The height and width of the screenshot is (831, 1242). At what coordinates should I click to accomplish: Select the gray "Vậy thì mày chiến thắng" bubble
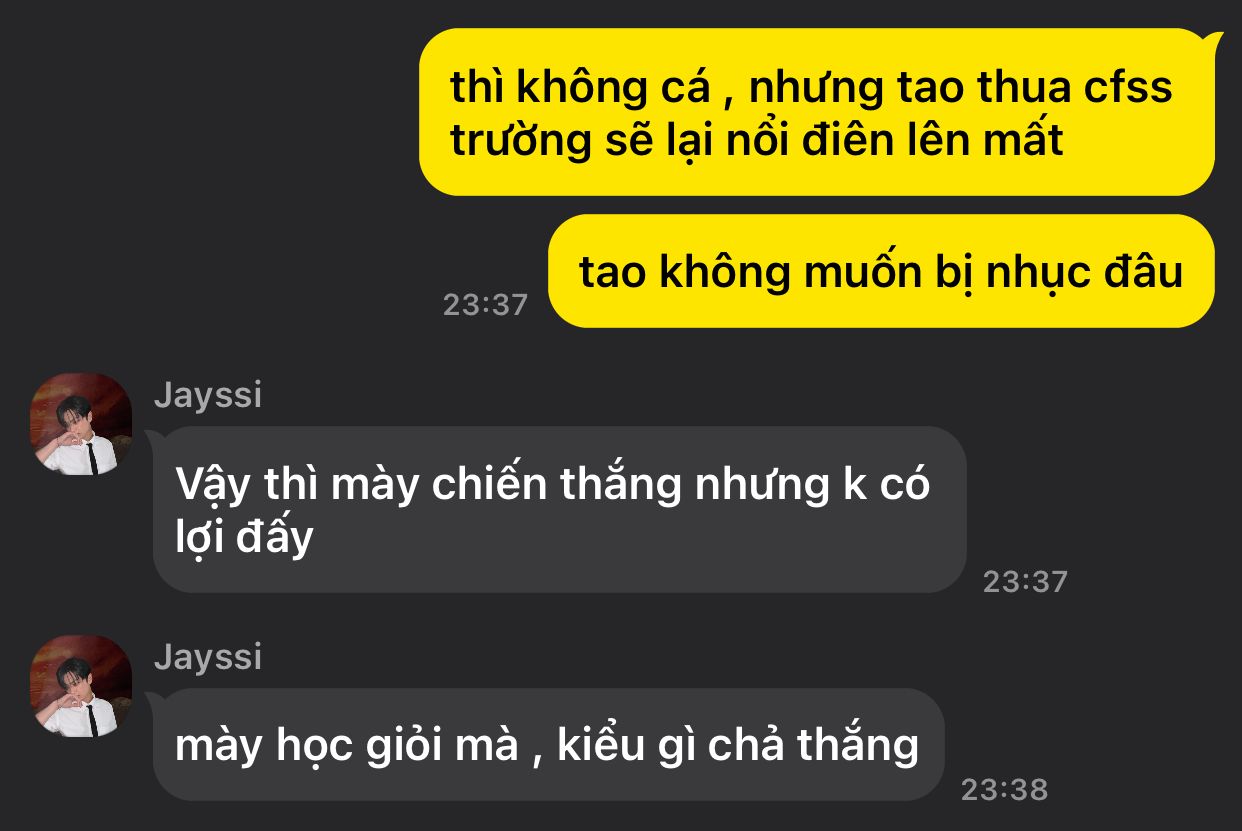[559, 510]
